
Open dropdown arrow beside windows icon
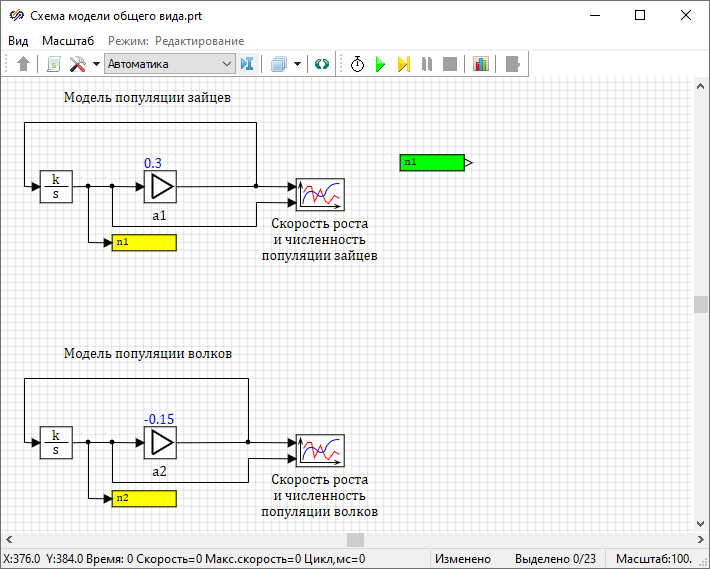[x=297, y=64]
